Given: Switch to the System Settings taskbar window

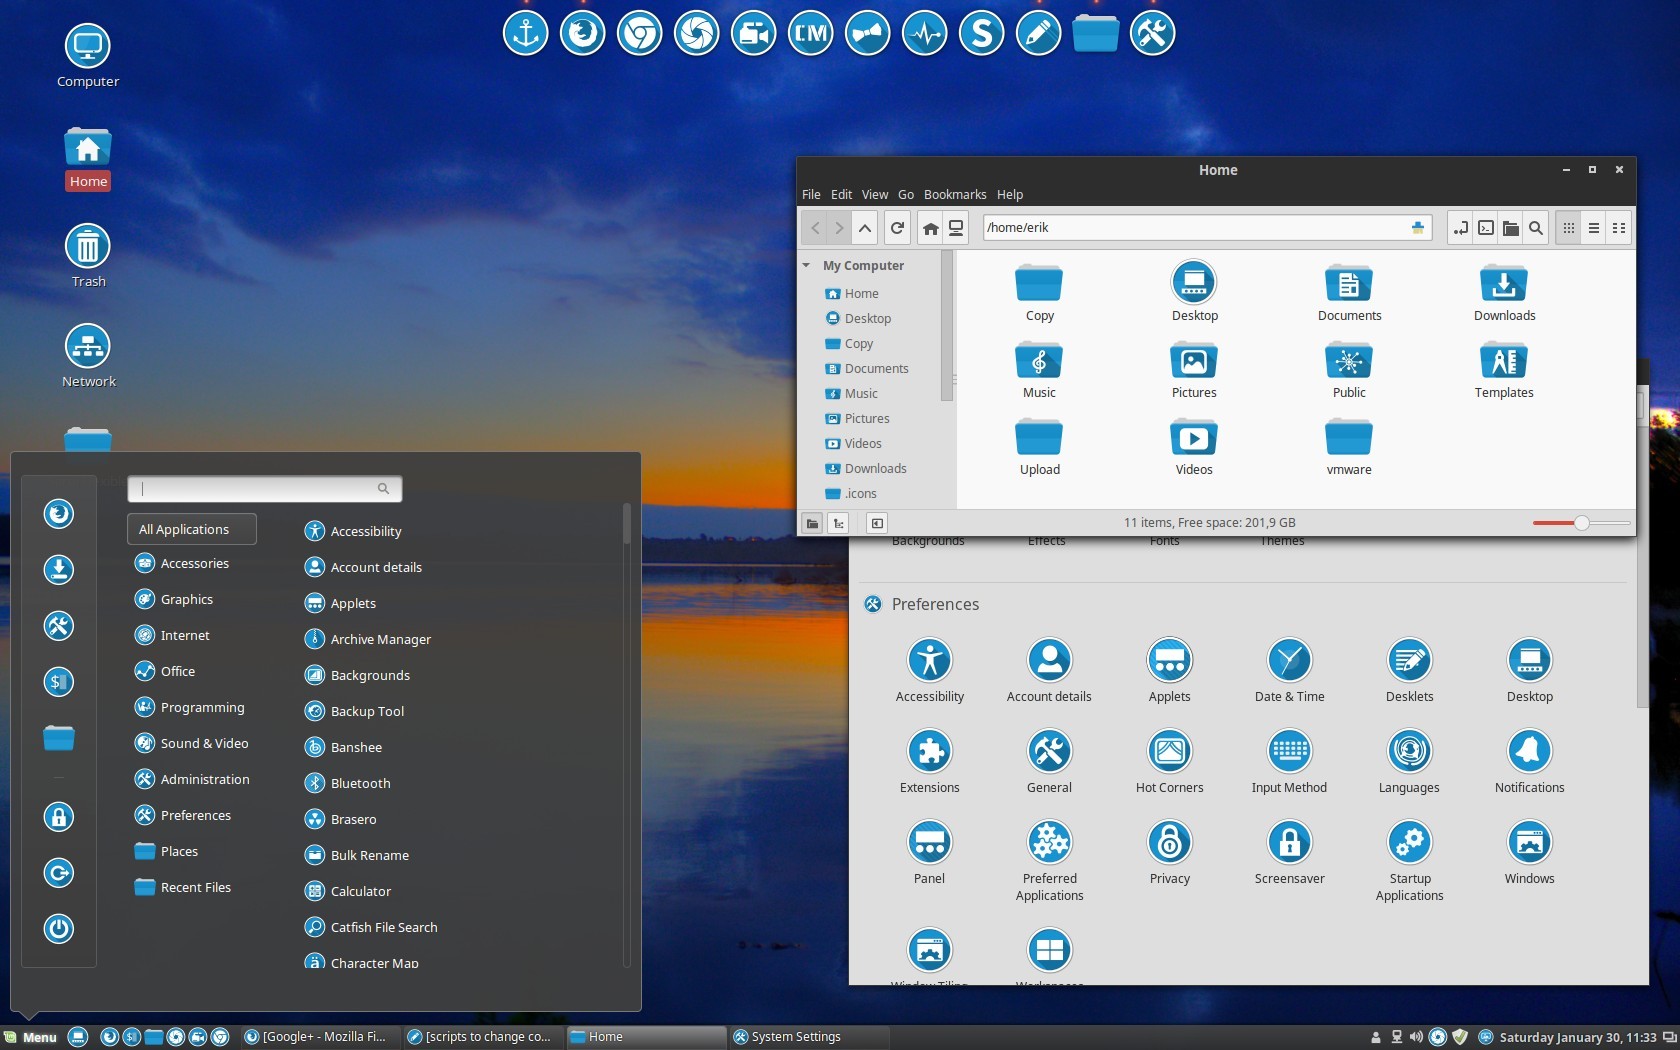Looking at the screenshot, I should click(795, 1037).
